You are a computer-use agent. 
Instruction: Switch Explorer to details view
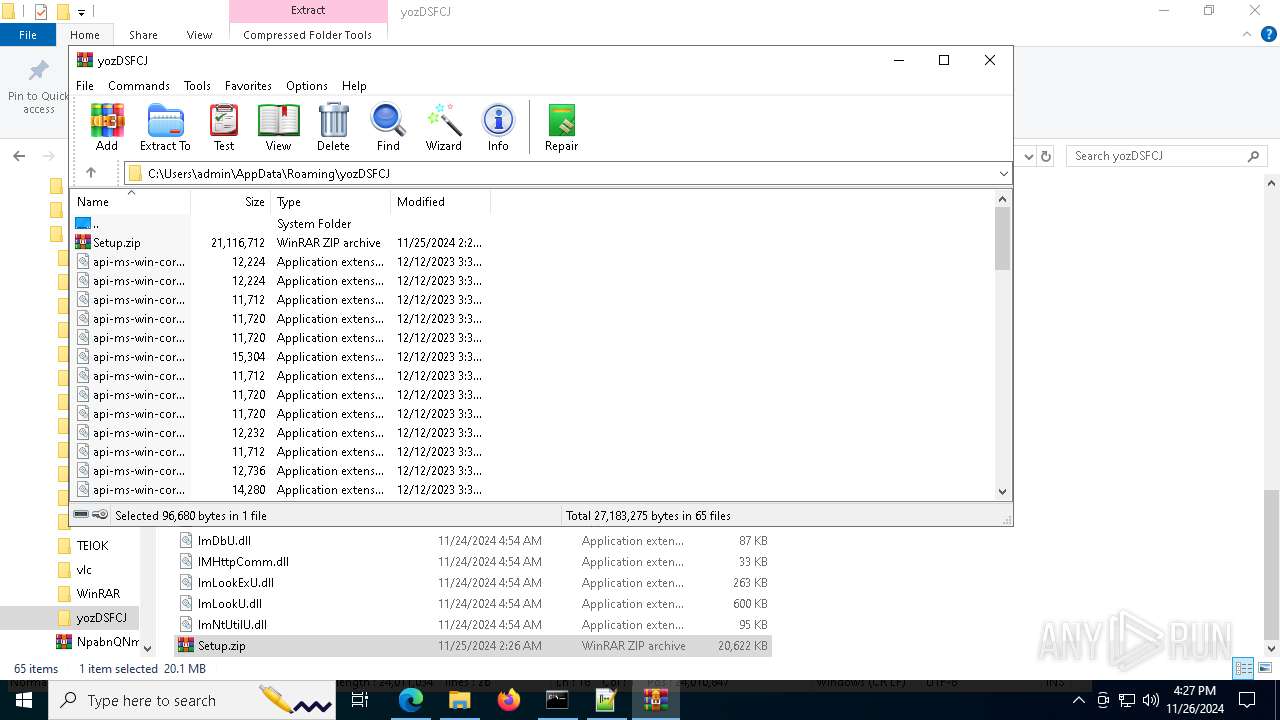coord(1243,668)
